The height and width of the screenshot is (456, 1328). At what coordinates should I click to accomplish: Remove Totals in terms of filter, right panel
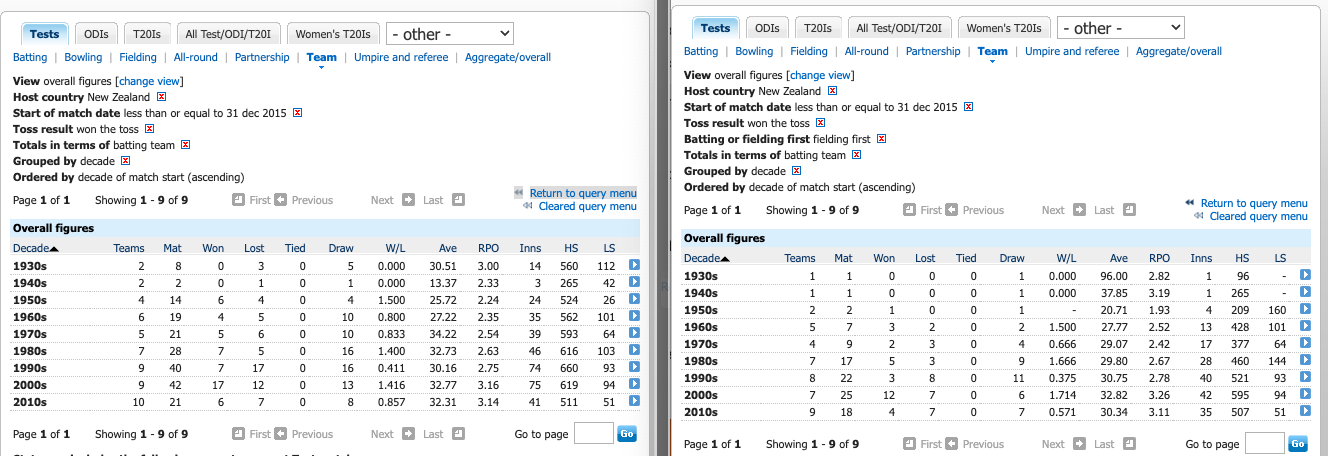coord(856,155)
